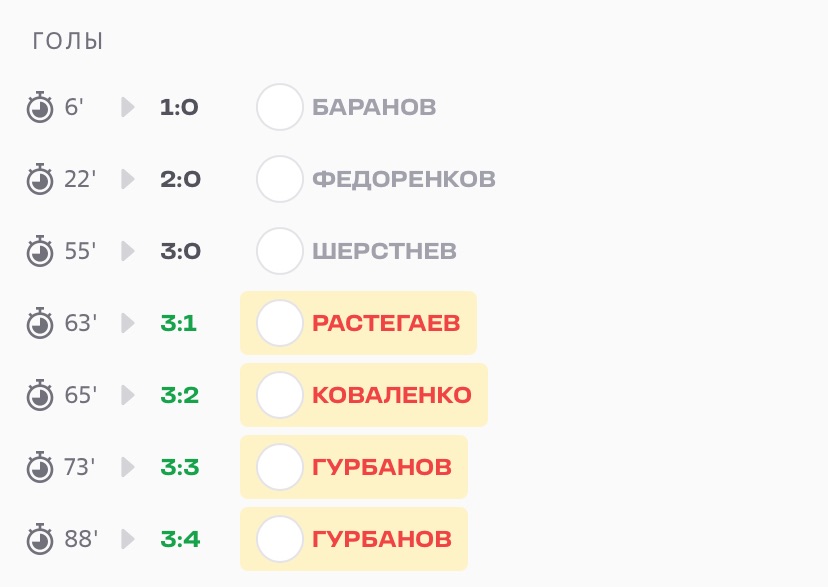
Task: Open player Федоренков's profile link
Action: coord(403,180)
